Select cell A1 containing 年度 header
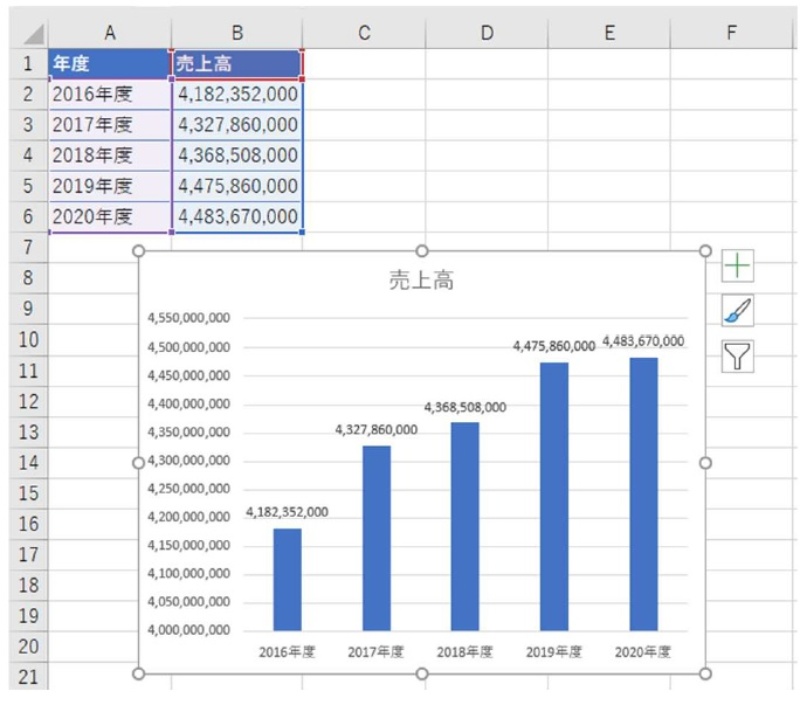Viewport: 800px width, 705px height. click(x=110, y=64)
